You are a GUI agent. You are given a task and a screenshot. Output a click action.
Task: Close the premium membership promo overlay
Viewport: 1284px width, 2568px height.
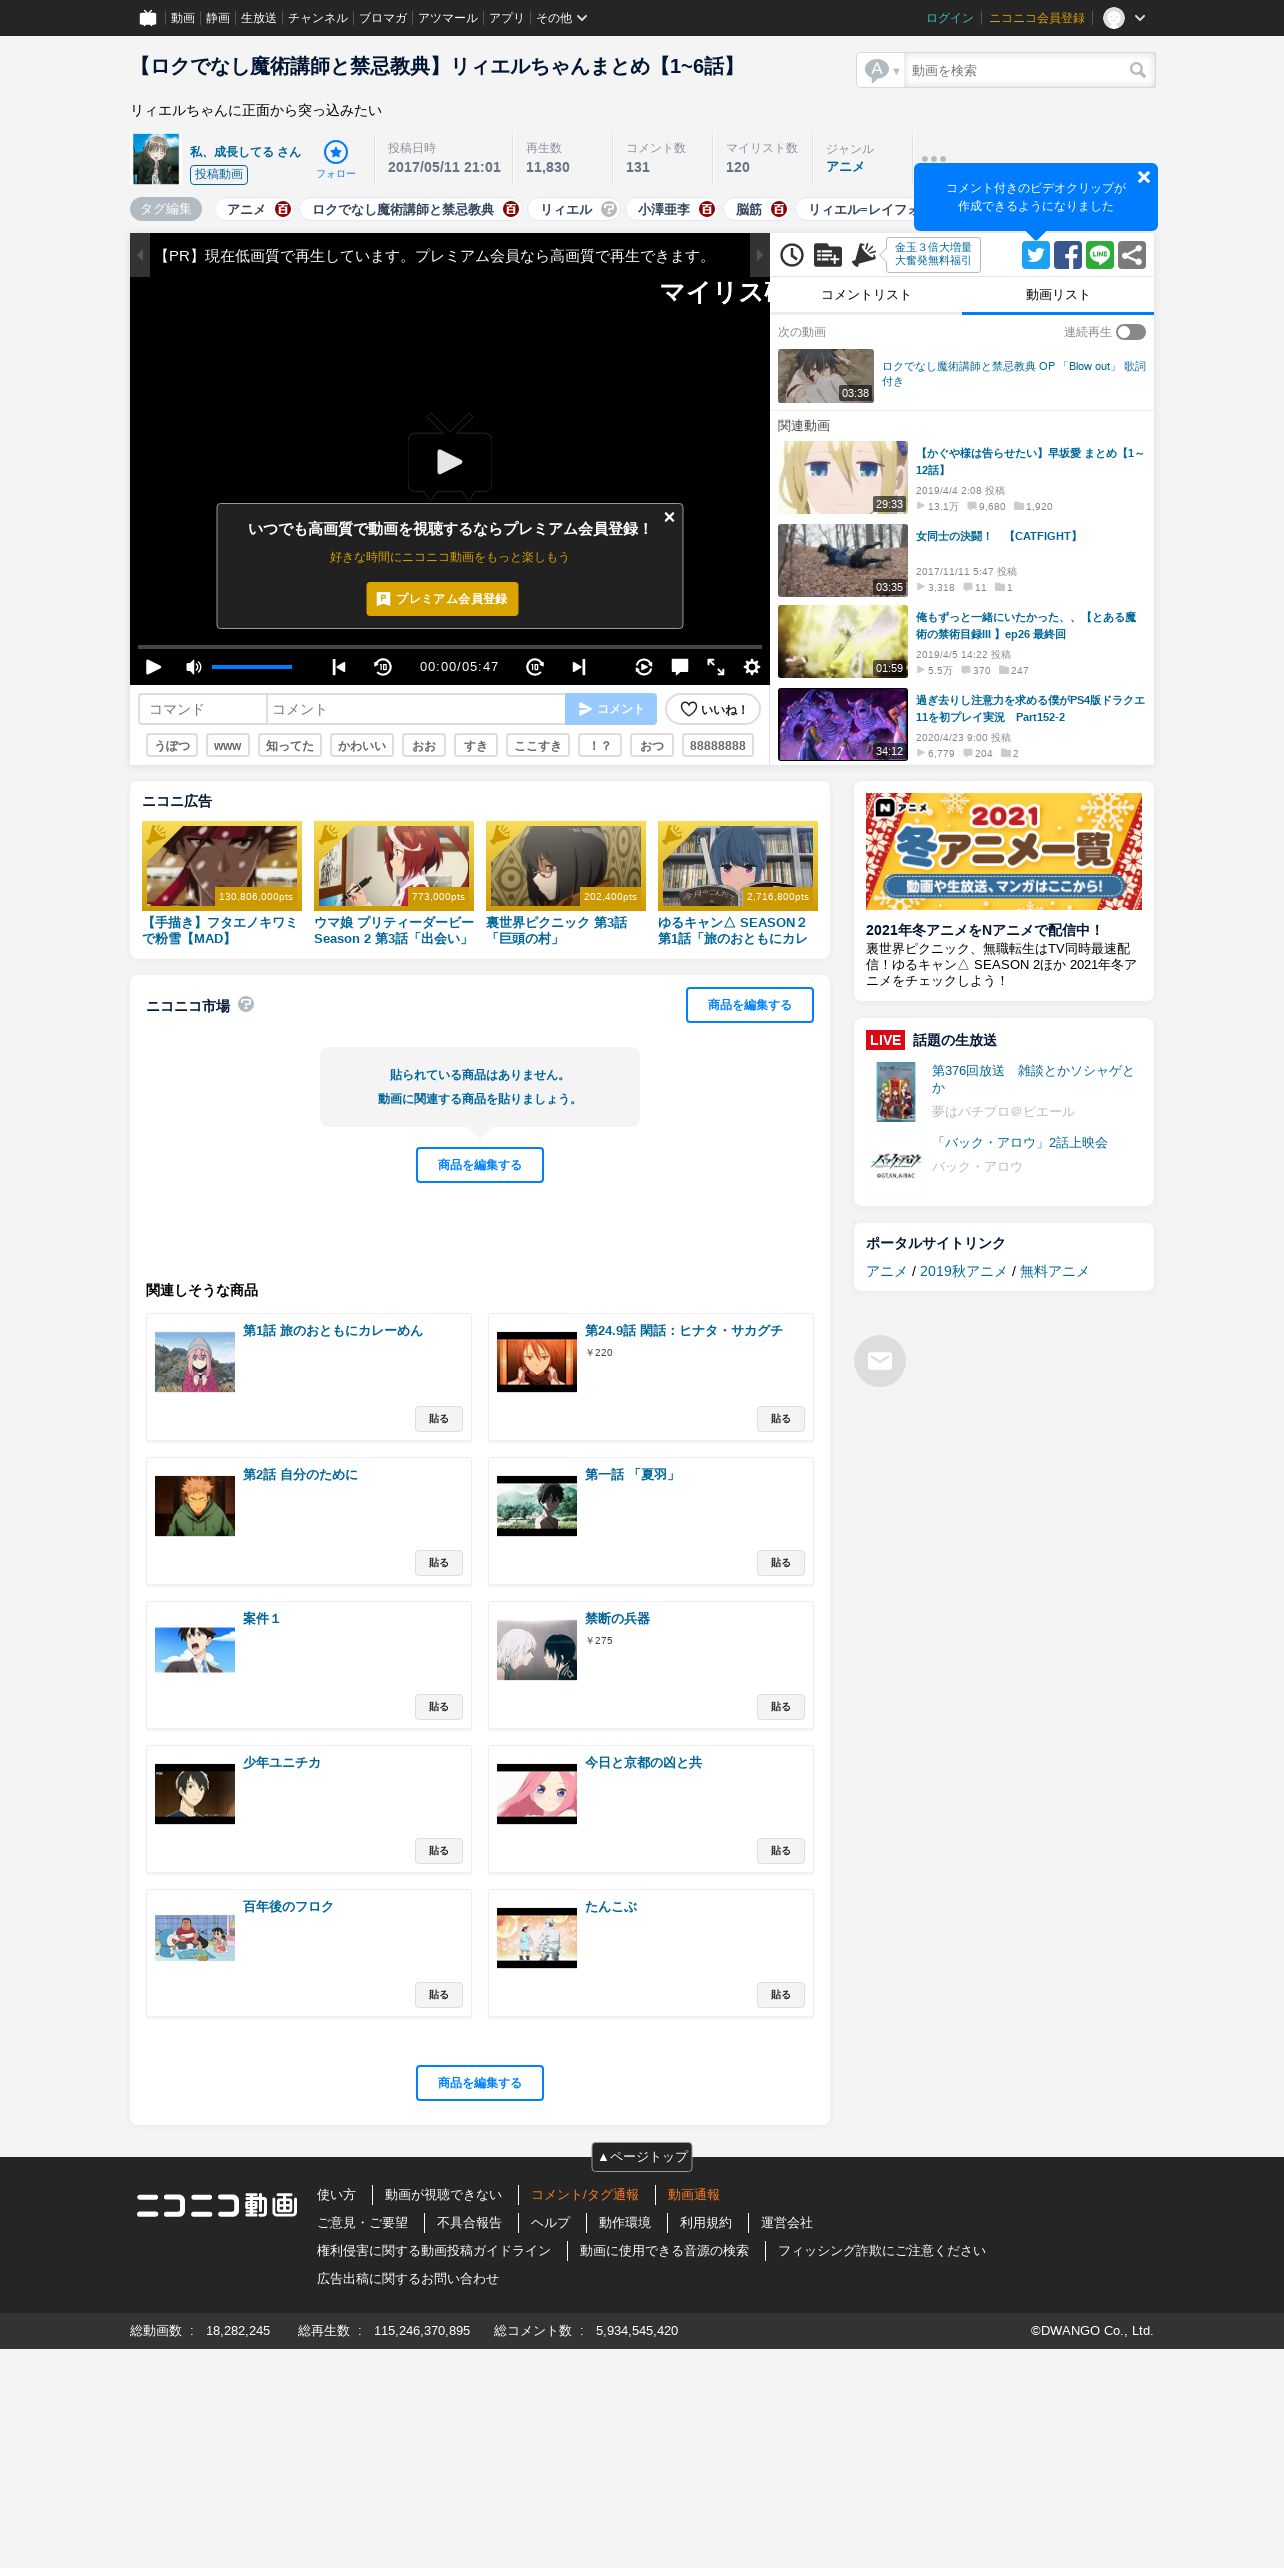coord(670,517)
